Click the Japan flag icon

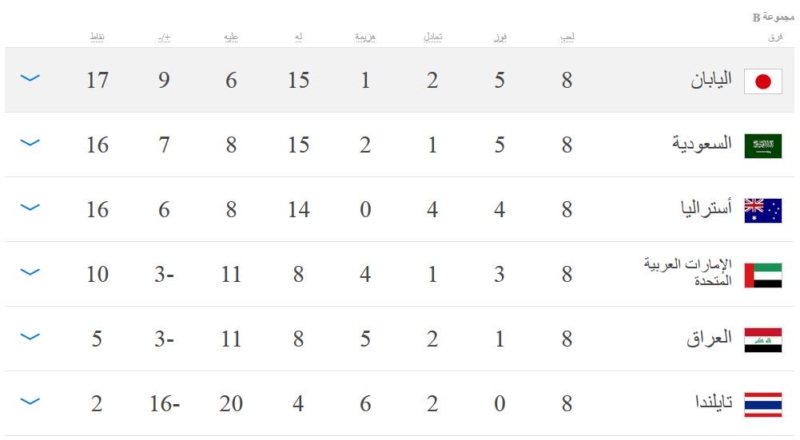click(x=763, y=81)
